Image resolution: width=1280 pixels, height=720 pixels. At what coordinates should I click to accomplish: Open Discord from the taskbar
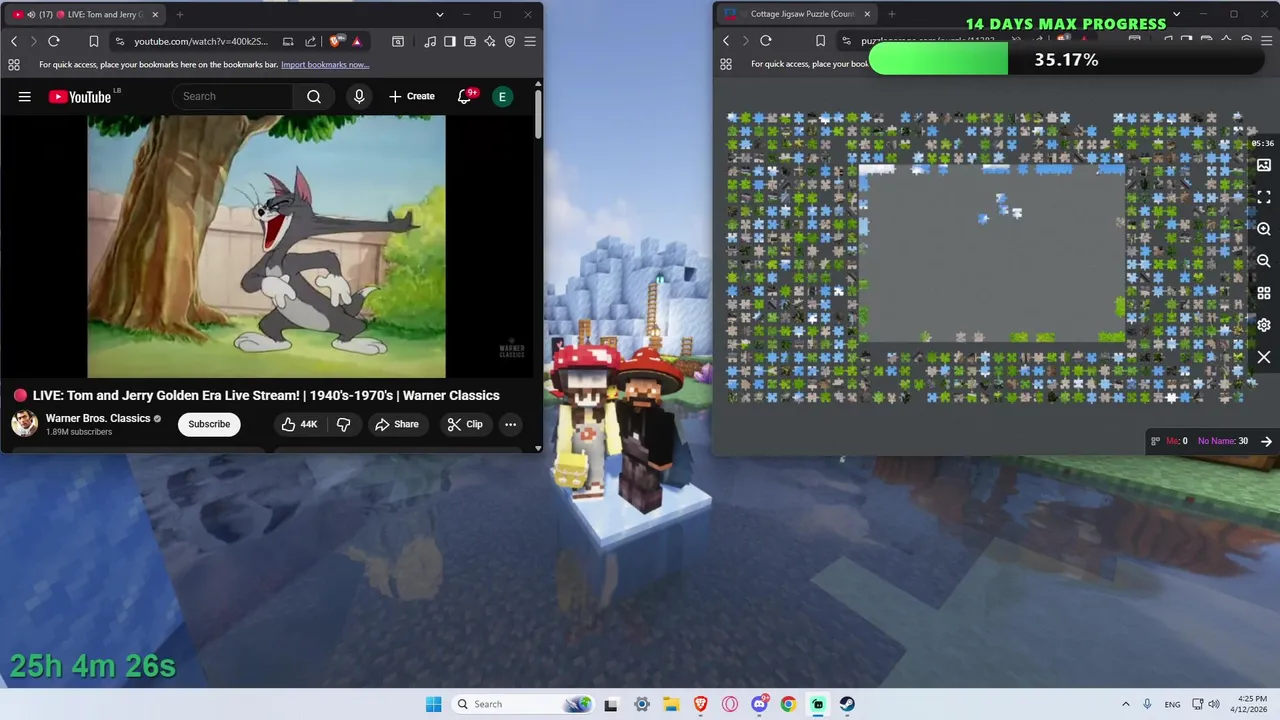[759, 704]
